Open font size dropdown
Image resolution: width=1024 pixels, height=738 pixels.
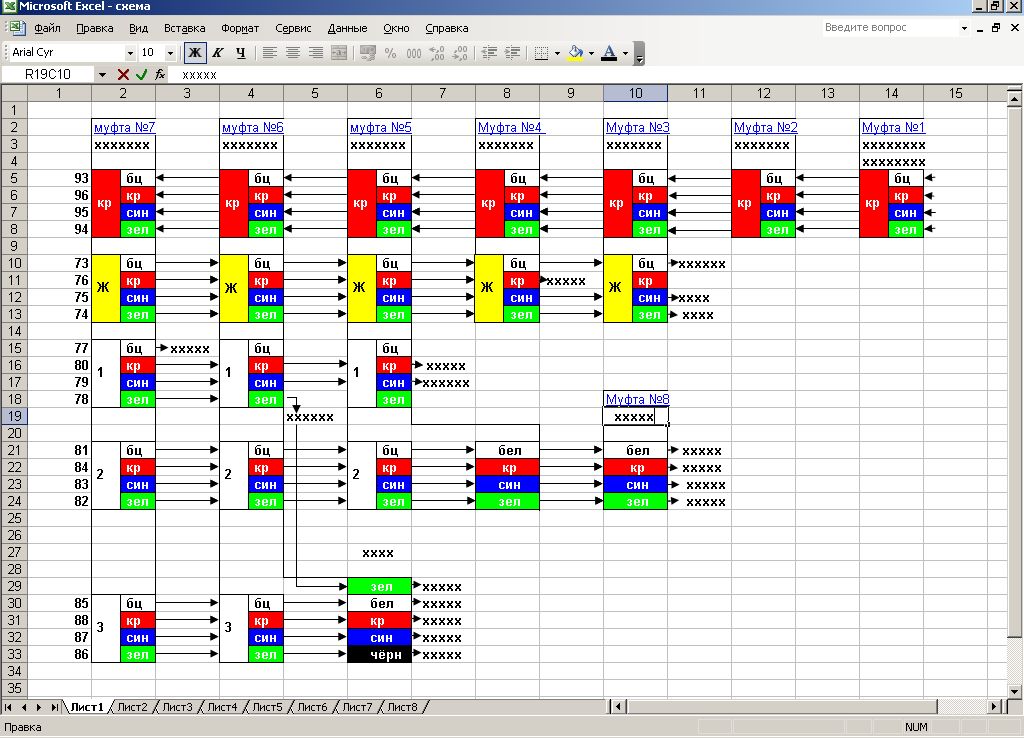pyautogui.click(x=170, y=53)
